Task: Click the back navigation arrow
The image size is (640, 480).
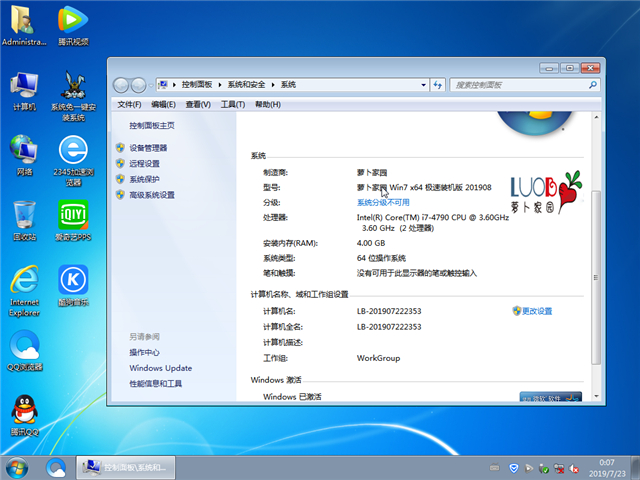Action: click(121, 85)
